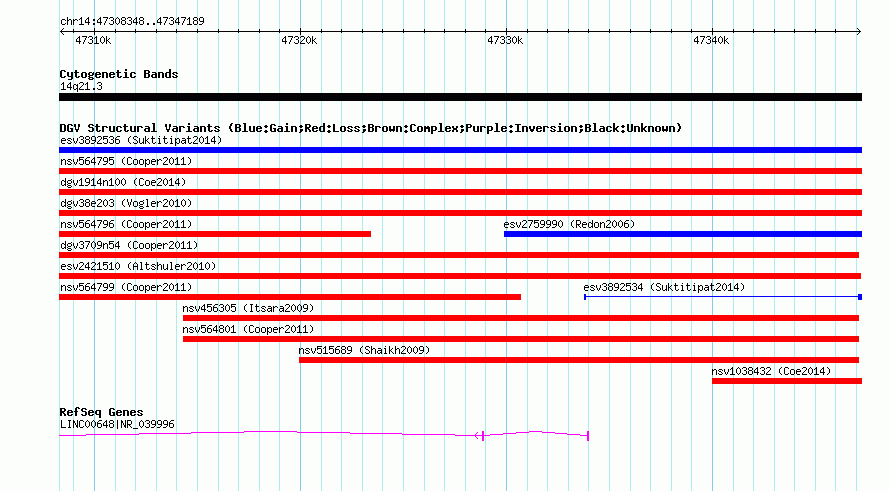Click the esv2421510 red loss bar
Viewport: 890px width, 491px height.
click(x=460, y=276)
